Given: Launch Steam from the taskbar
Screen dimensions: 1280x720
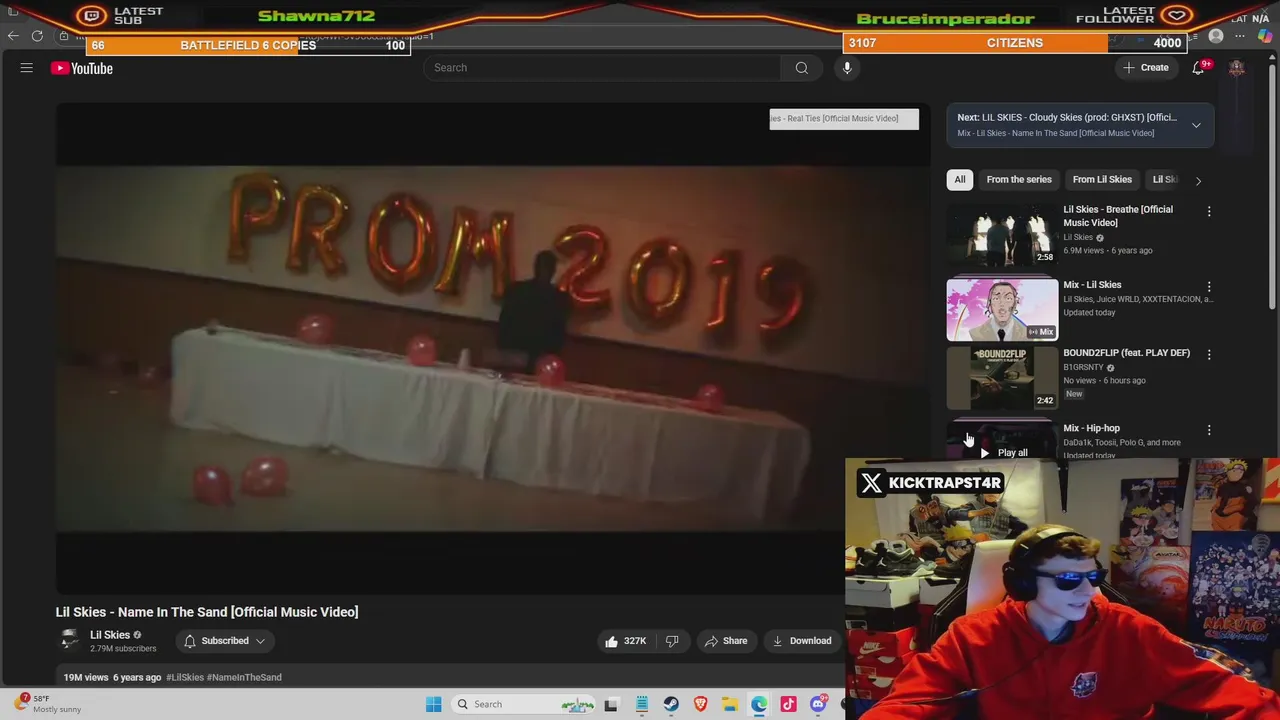Looking at the screenshot, I should (671, 704).
